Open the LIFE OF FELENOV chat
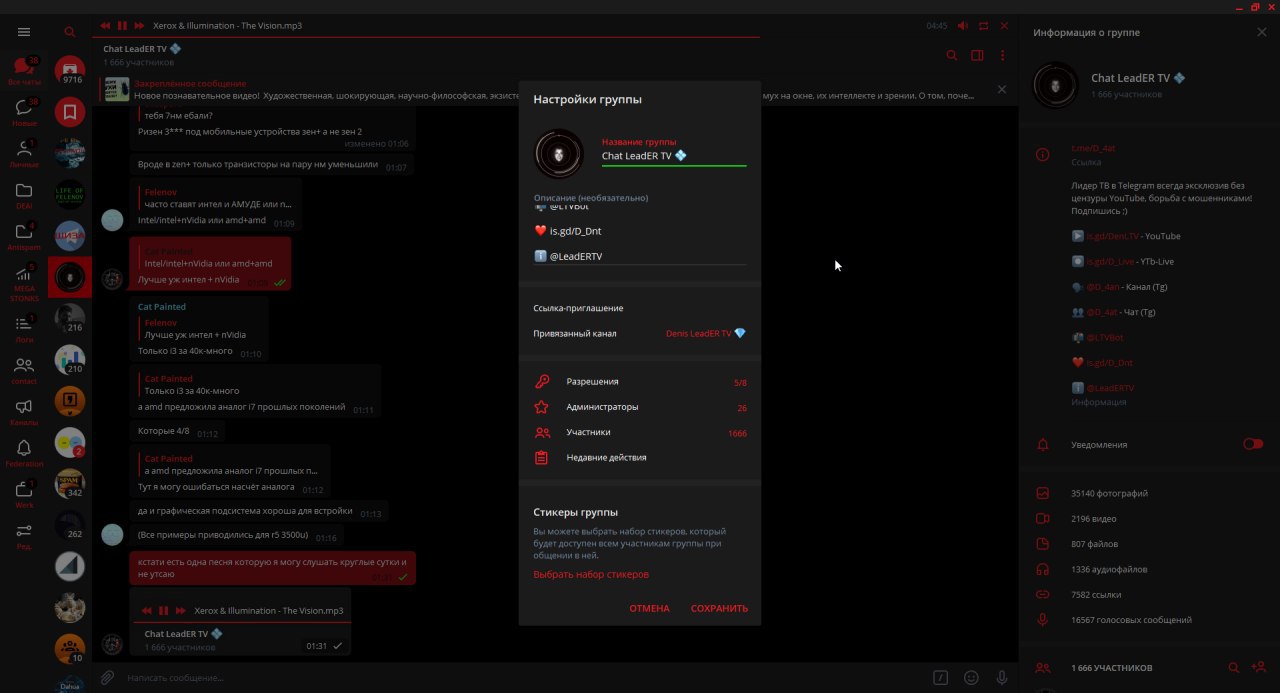Screen dimensions: 1280x693 coord(70,194)
